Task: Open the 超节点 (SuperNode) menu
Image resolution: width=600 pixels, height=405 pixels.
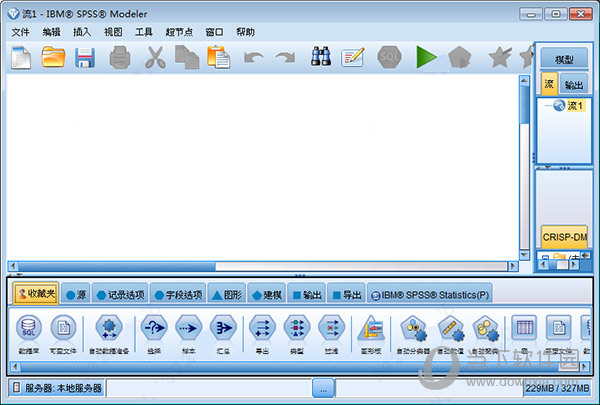Action: (x=179, y=32)
